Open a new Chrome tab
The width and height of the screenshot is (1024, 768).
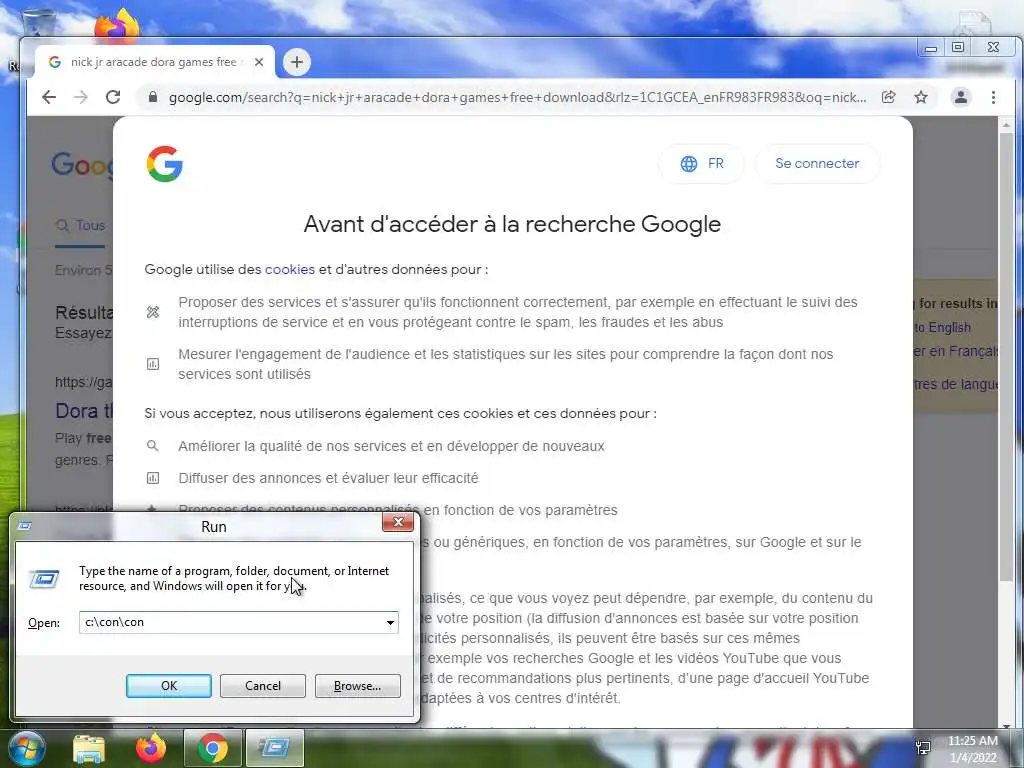coord(297,62)
